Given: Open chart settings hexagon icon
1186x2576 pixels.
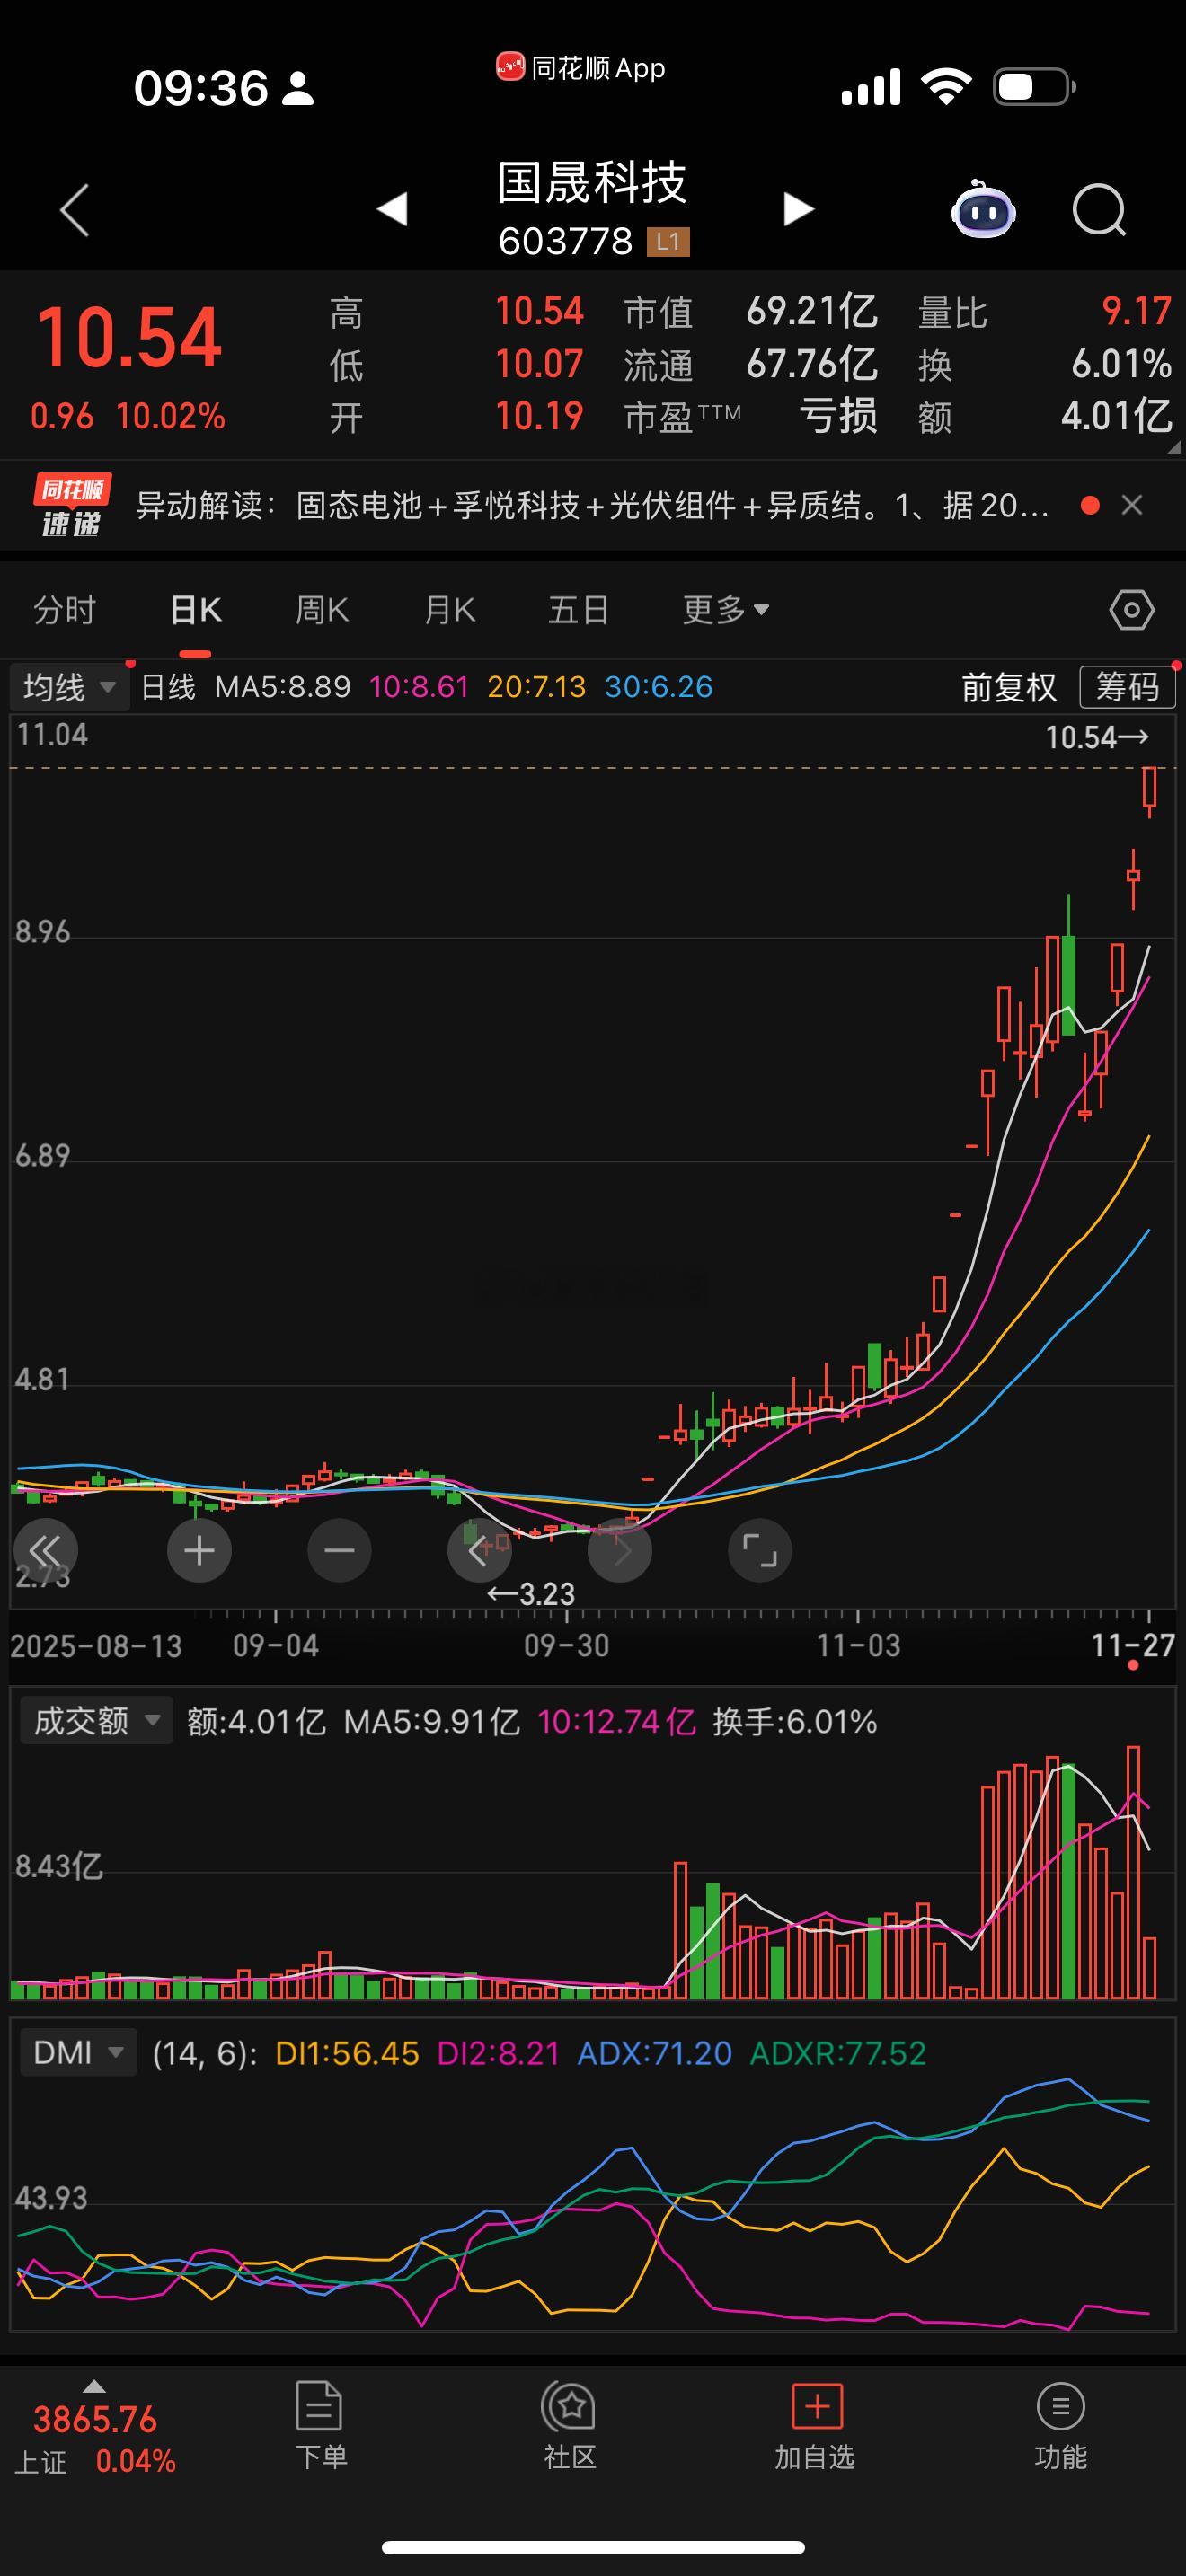Looking at the screenshot, I should 1132,609.
